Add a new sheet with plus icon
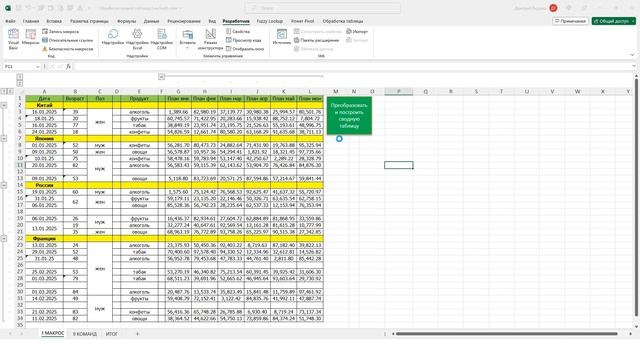Image resolution: width=640 pixels, height=360 pixels. click(x=138, y=334)
